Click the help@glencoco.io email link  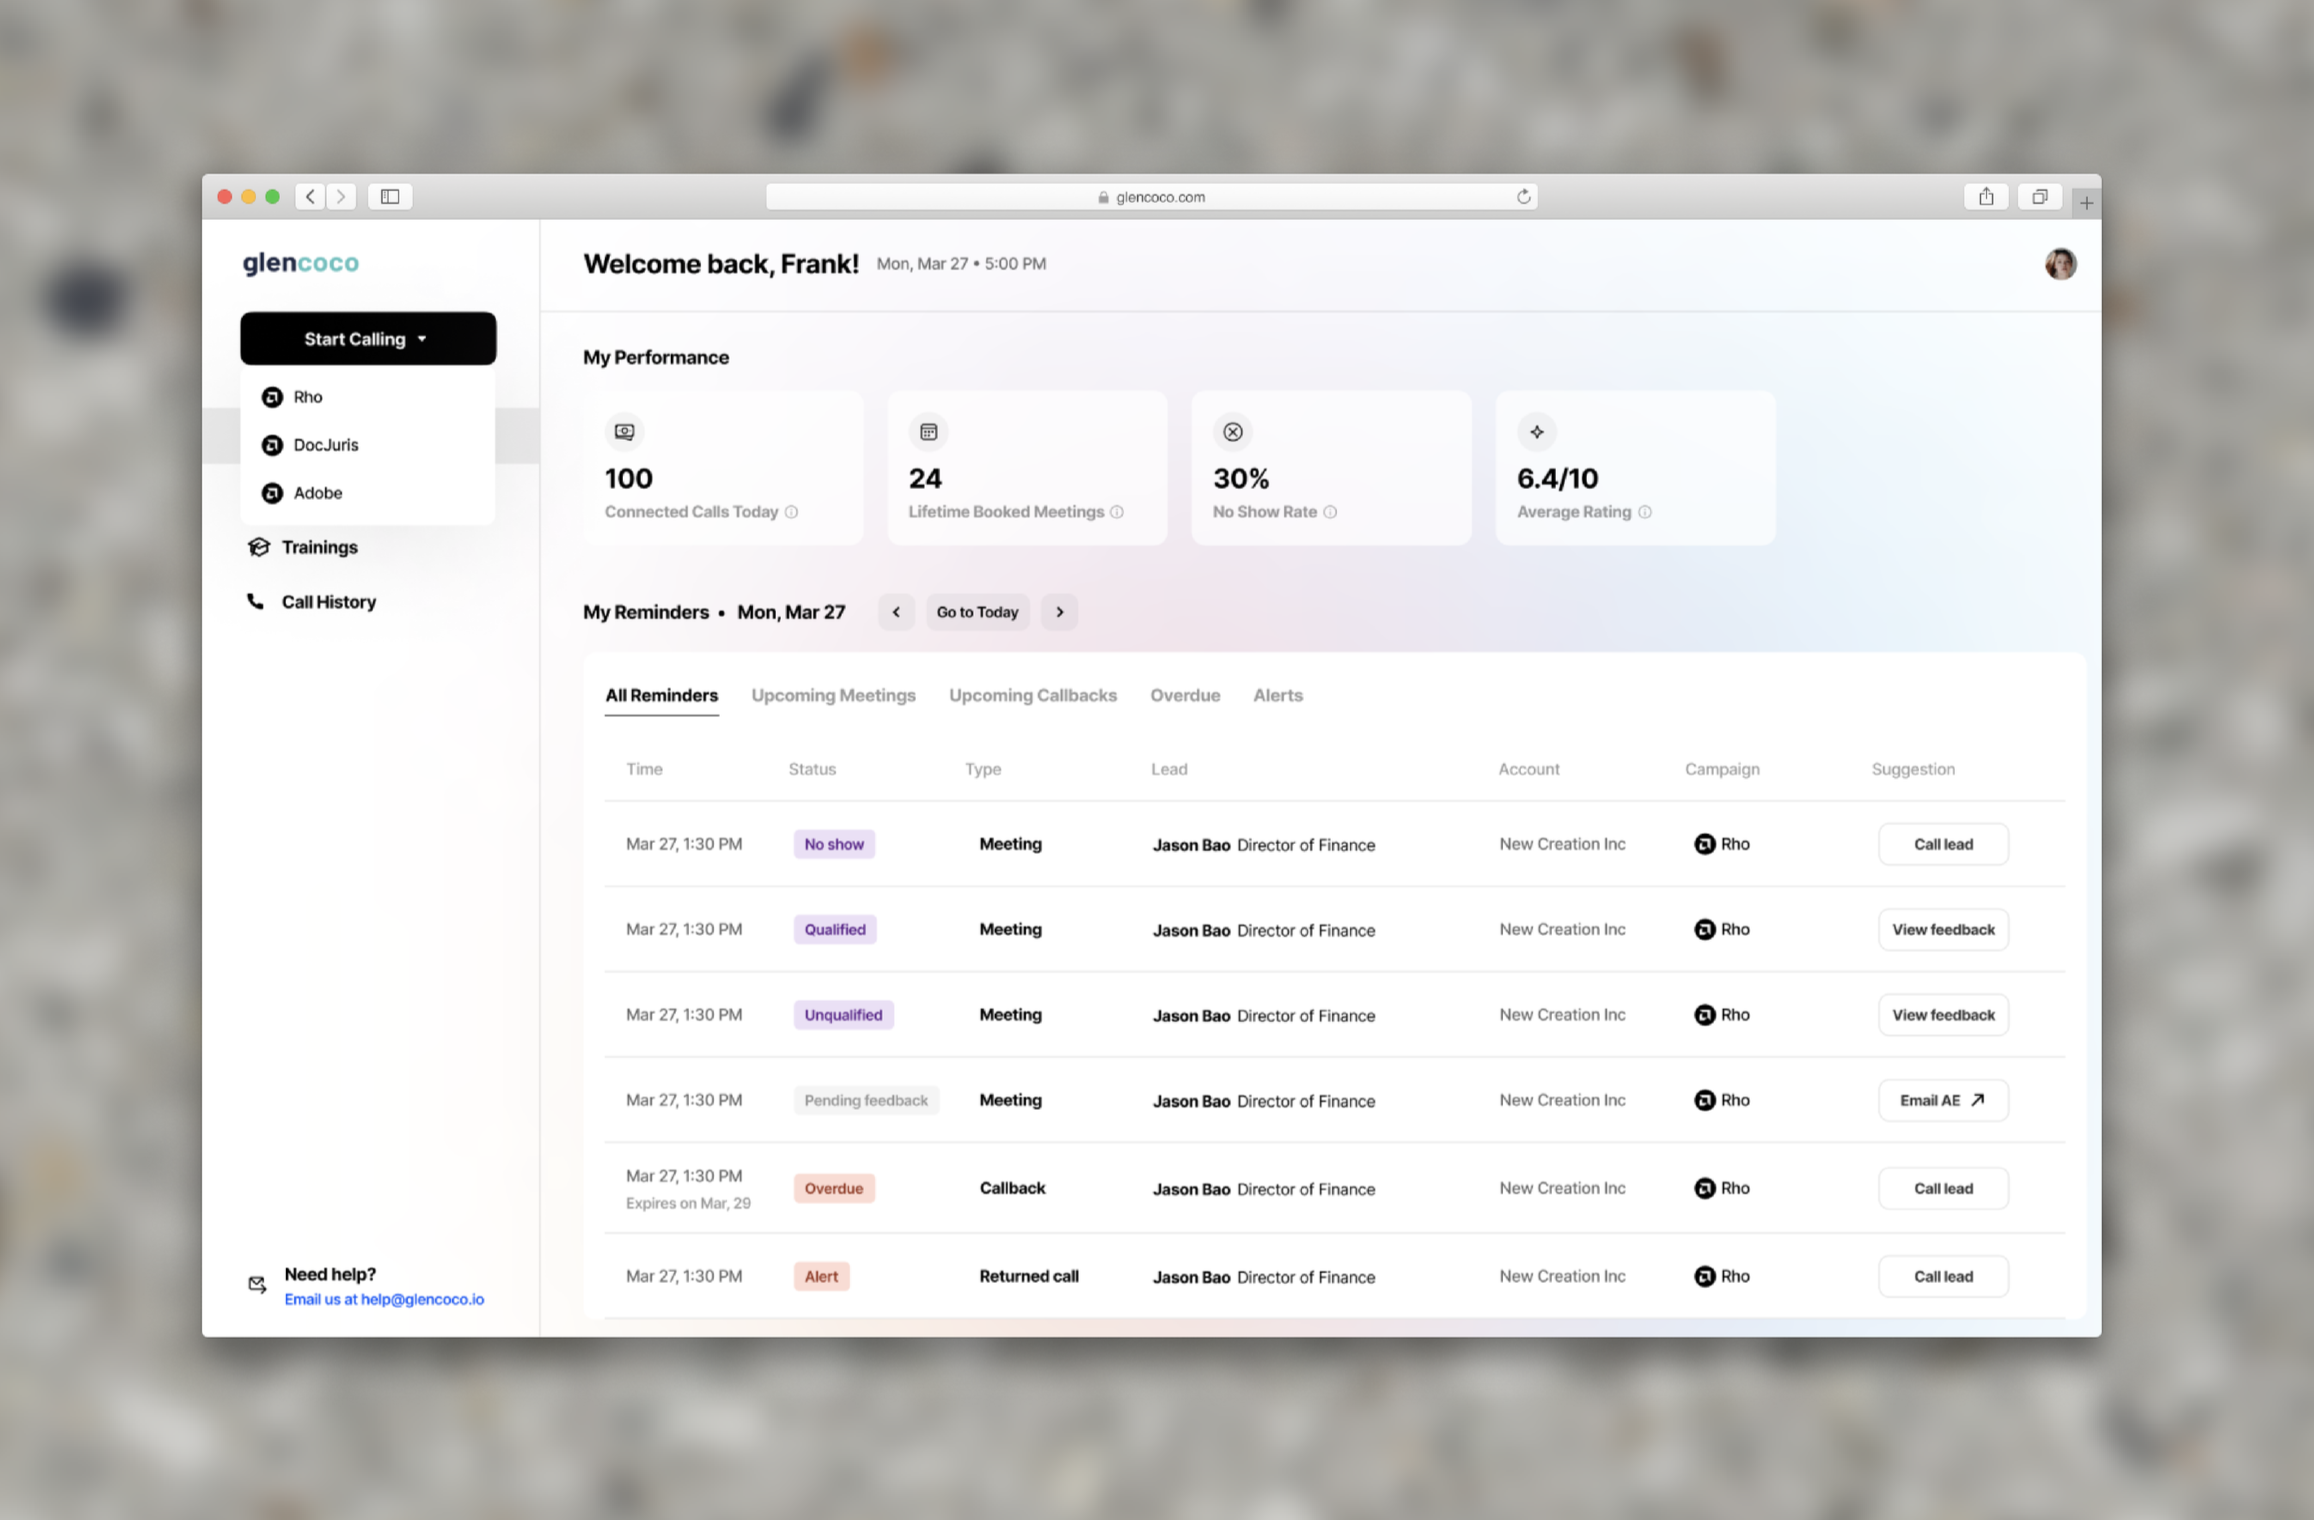point(422,1299)
